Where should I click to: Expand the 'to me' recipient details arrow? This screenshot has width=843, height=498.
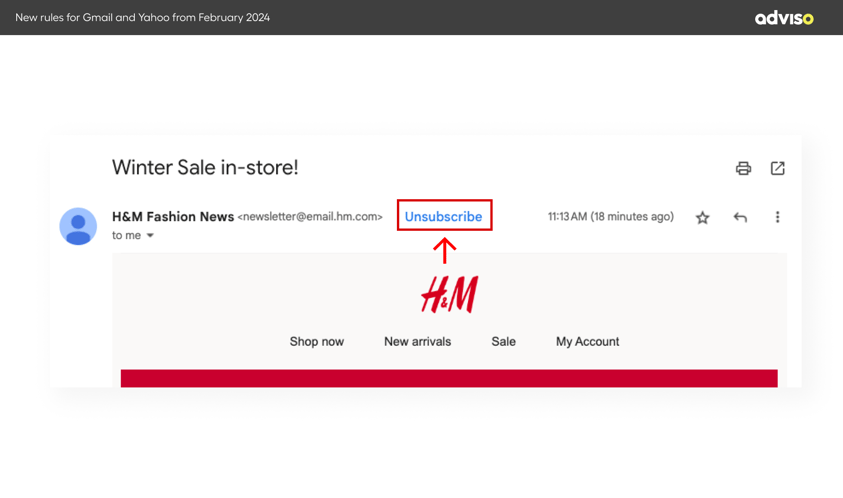click(x=151, y=236)
